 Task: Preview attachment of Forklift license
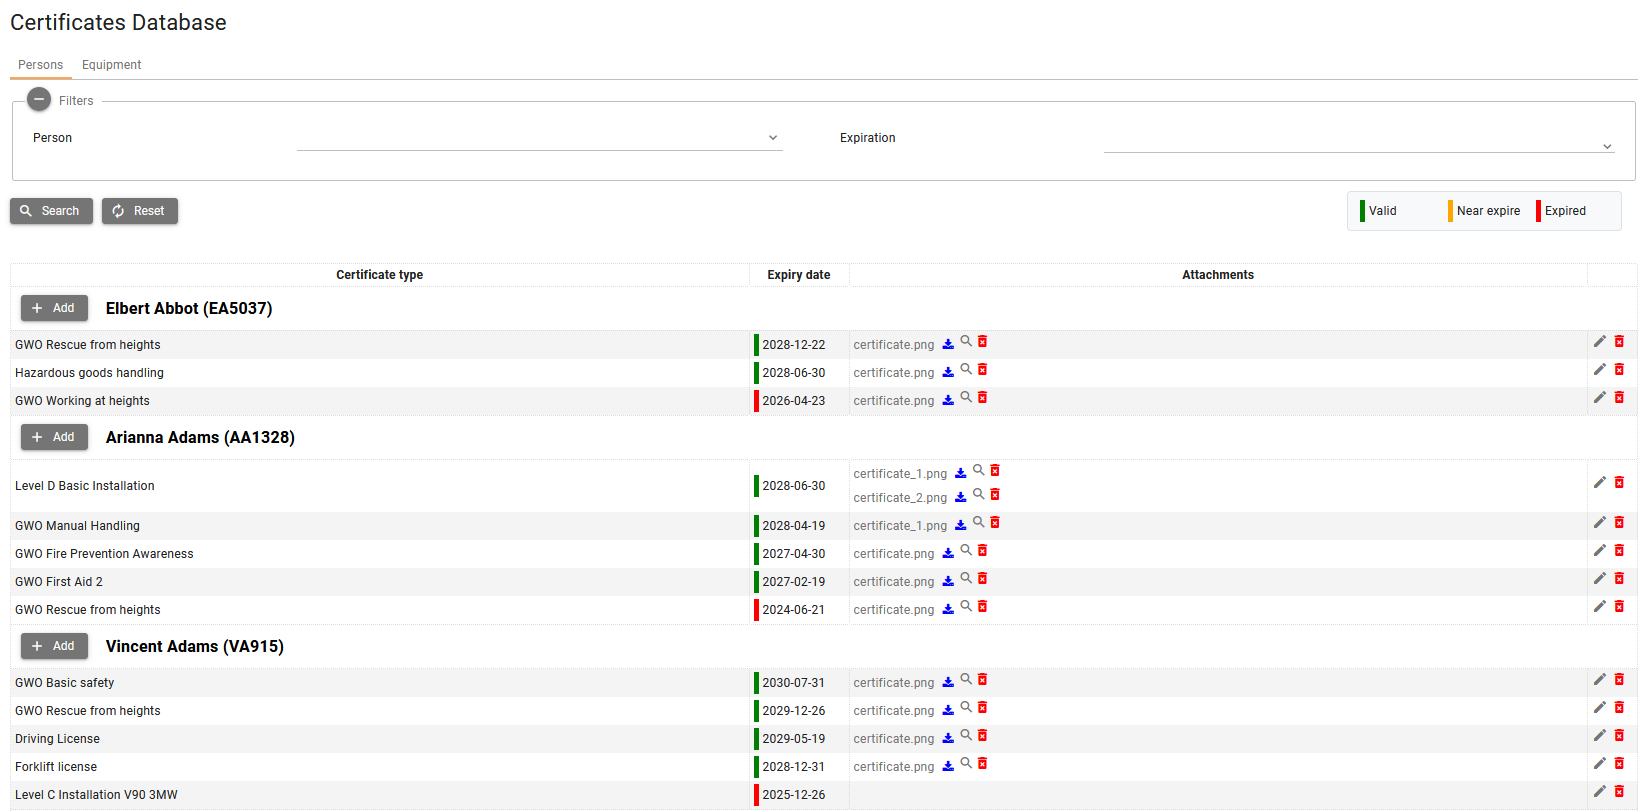(966, 763)
